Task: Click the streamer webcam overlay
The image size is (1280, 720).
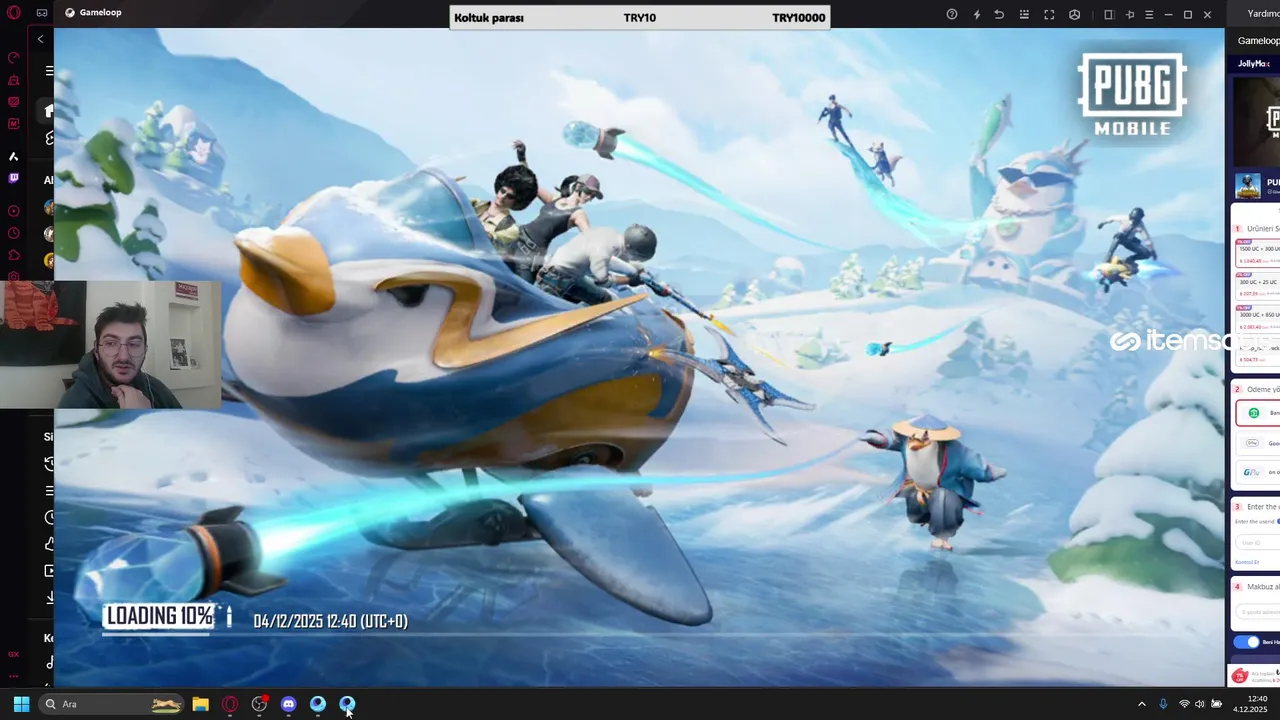Action: (110, 344)
